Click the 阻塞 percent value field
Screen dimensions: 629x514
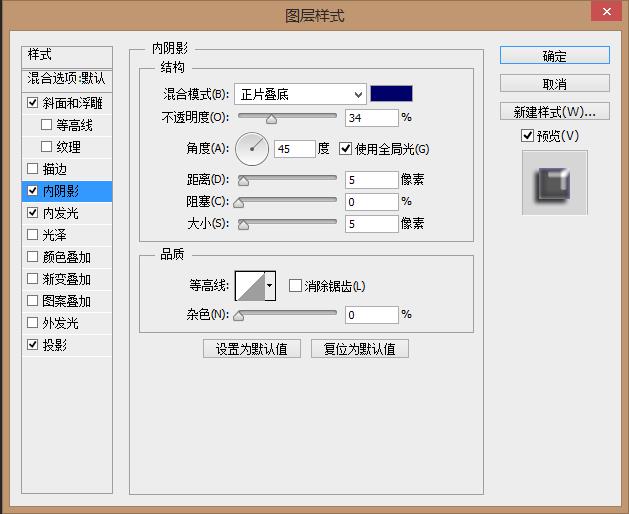point(371,202)
